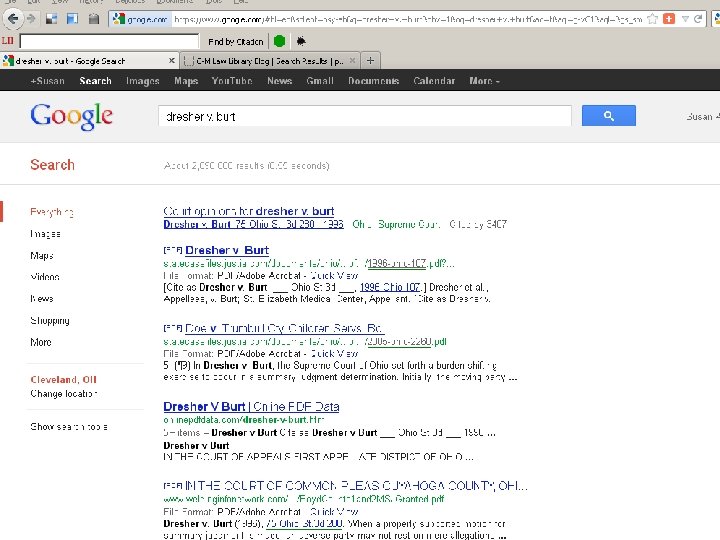Select the Images filter in the left sidebar
Viewport: 720px width, 540px height.
pos(45,234)
